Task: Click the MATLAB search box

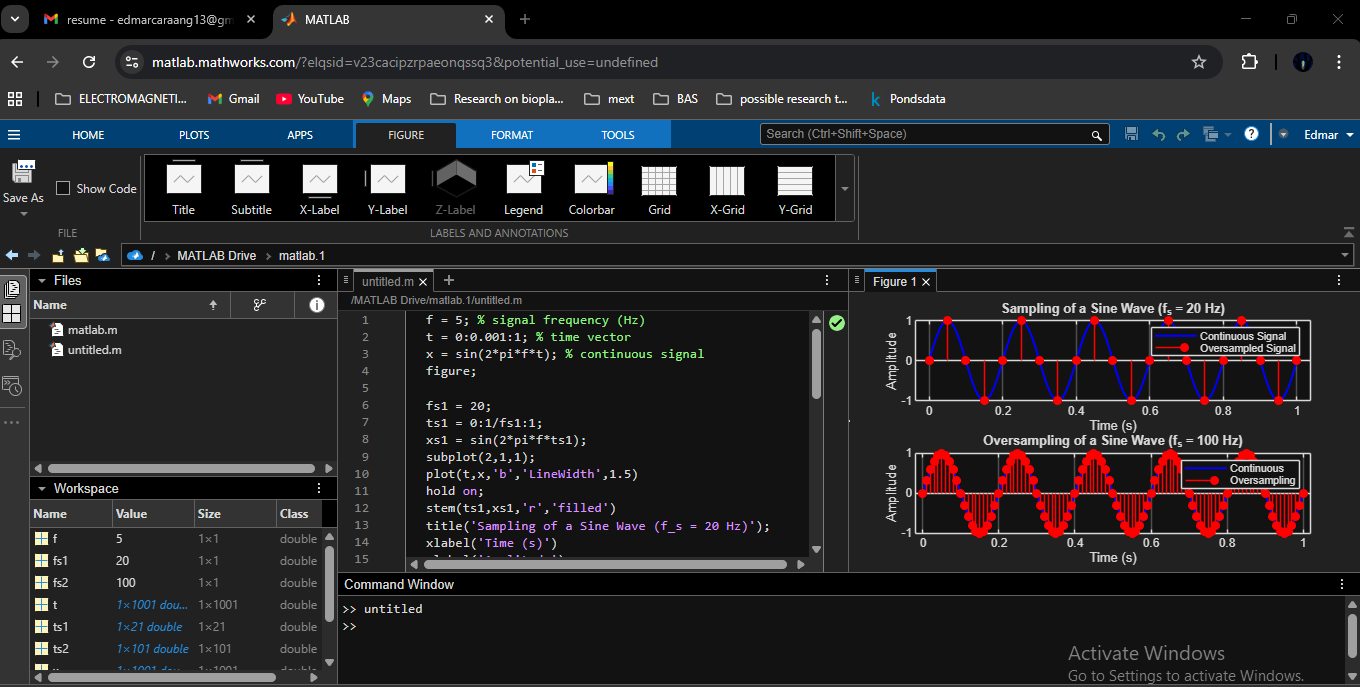Action: click(925, 134)
